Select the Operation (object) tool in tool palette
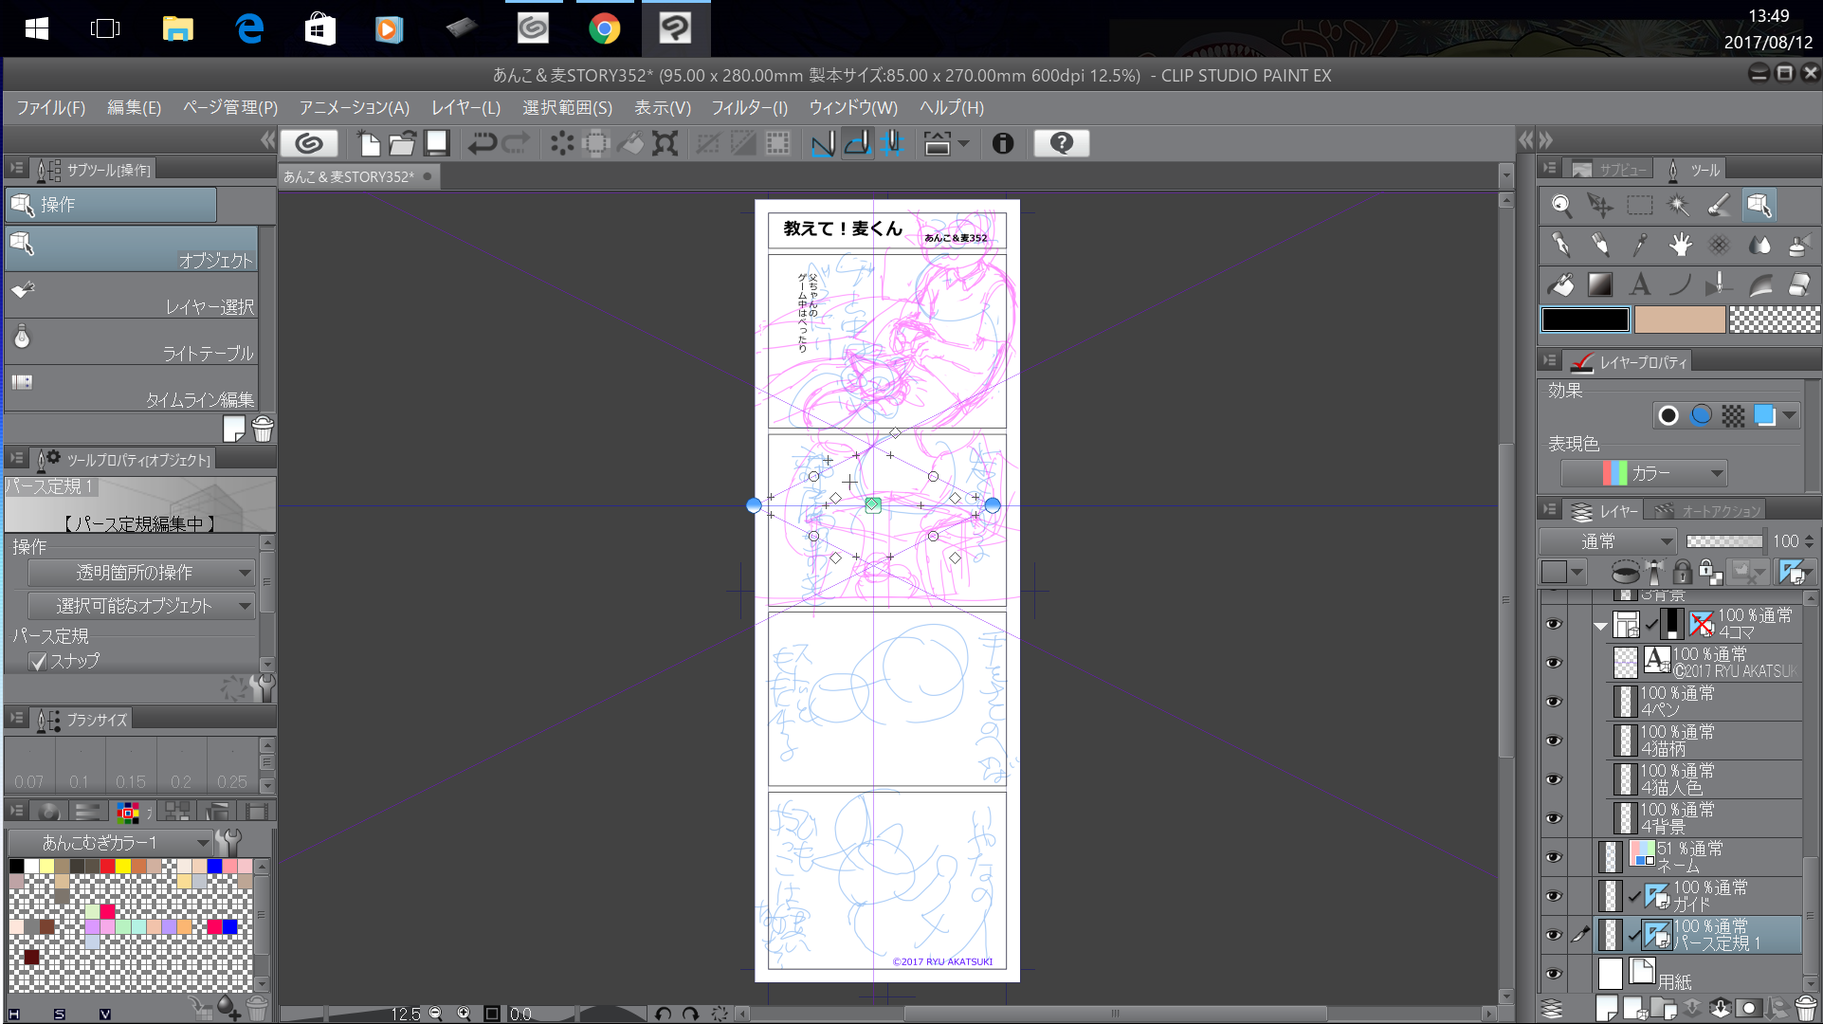The width and height of the screenshot is (1823, 1024). (x=1759, y=206)
